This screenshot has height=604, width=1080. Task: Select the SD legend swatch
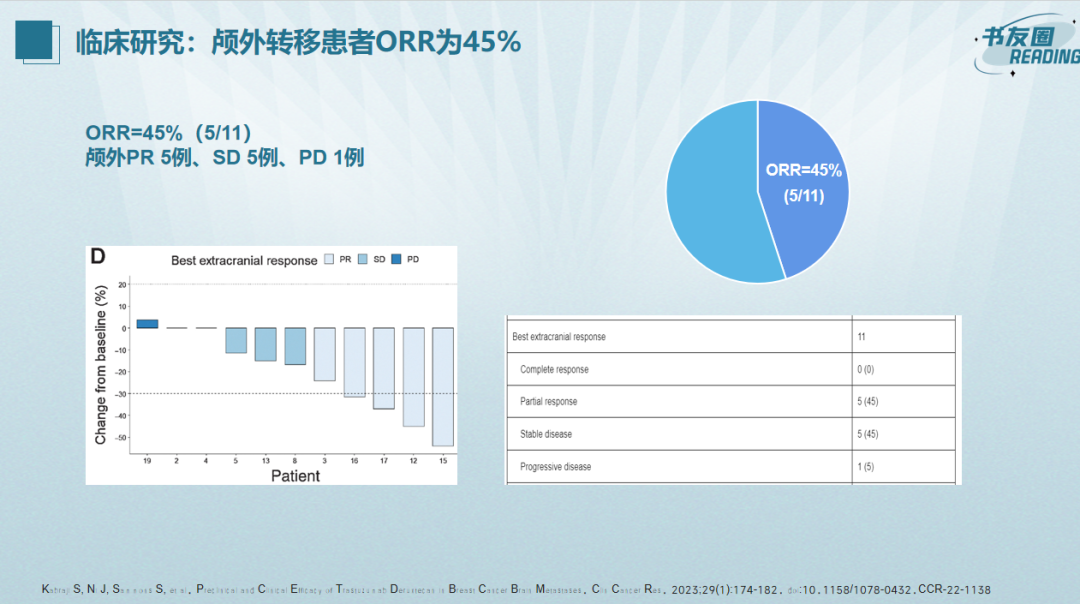pyautogui.click(x=363, y=260)
